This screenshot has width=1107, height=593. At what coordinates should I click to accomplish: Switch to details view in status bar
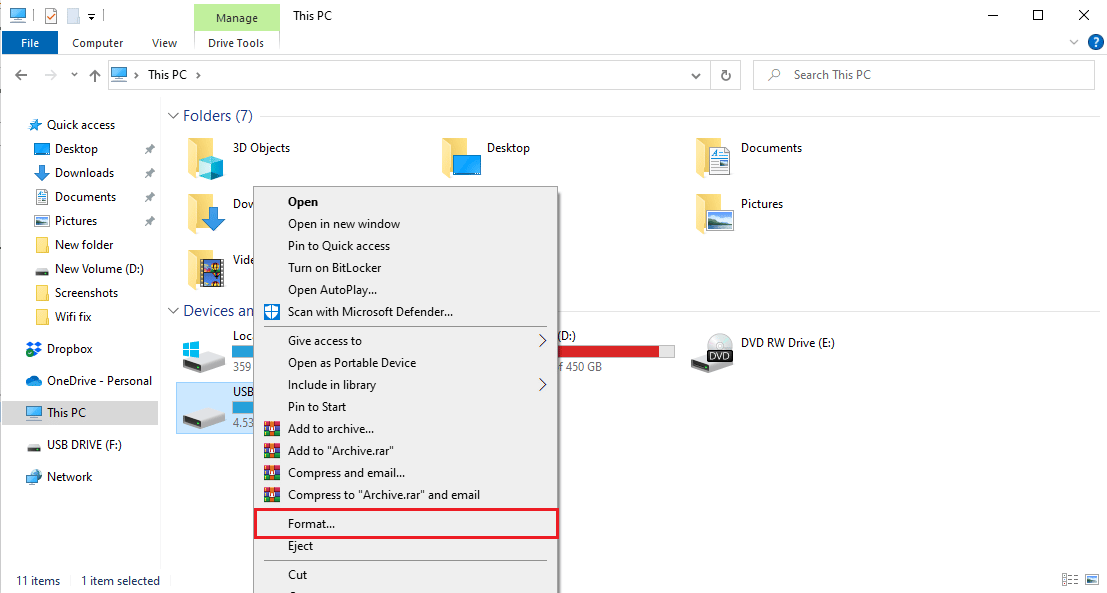pos(1069,580)
